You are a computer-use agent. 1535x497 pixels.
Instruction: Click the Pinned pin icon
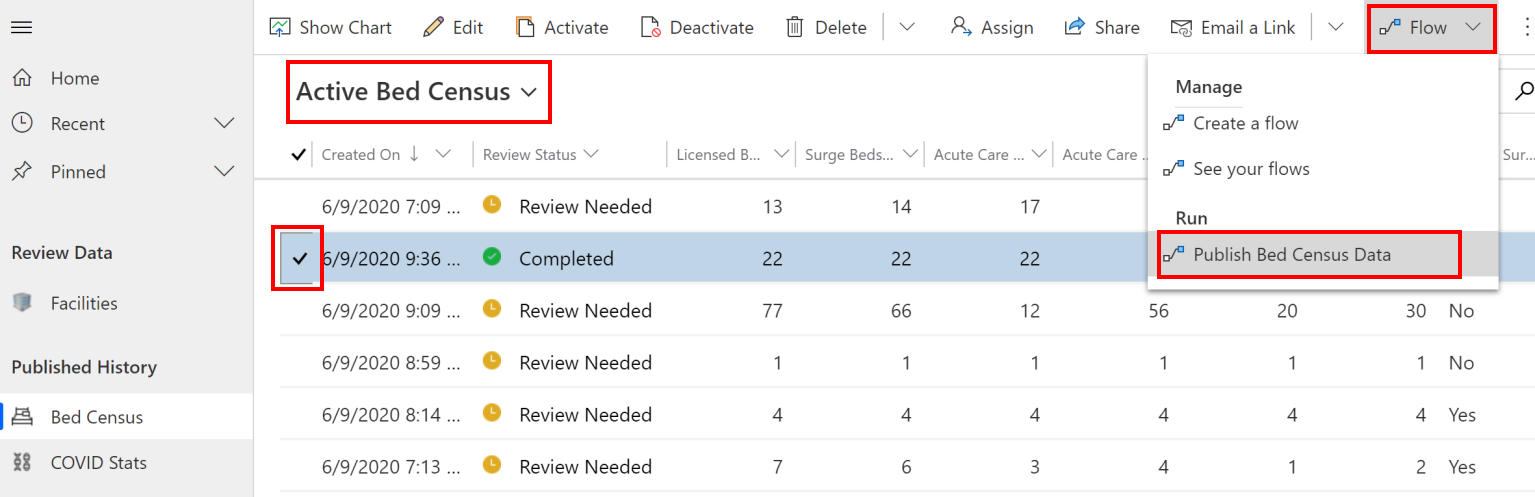(x=21, y=171)
